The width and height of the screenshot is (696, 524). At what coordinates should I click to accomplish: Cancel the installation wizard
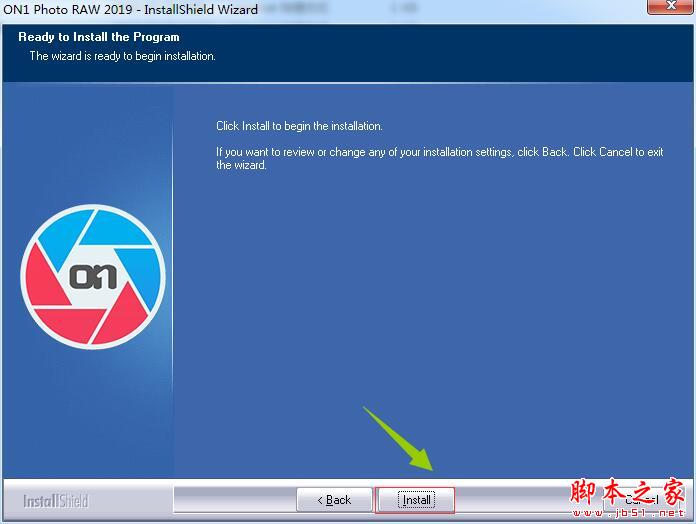click(641, 500)
